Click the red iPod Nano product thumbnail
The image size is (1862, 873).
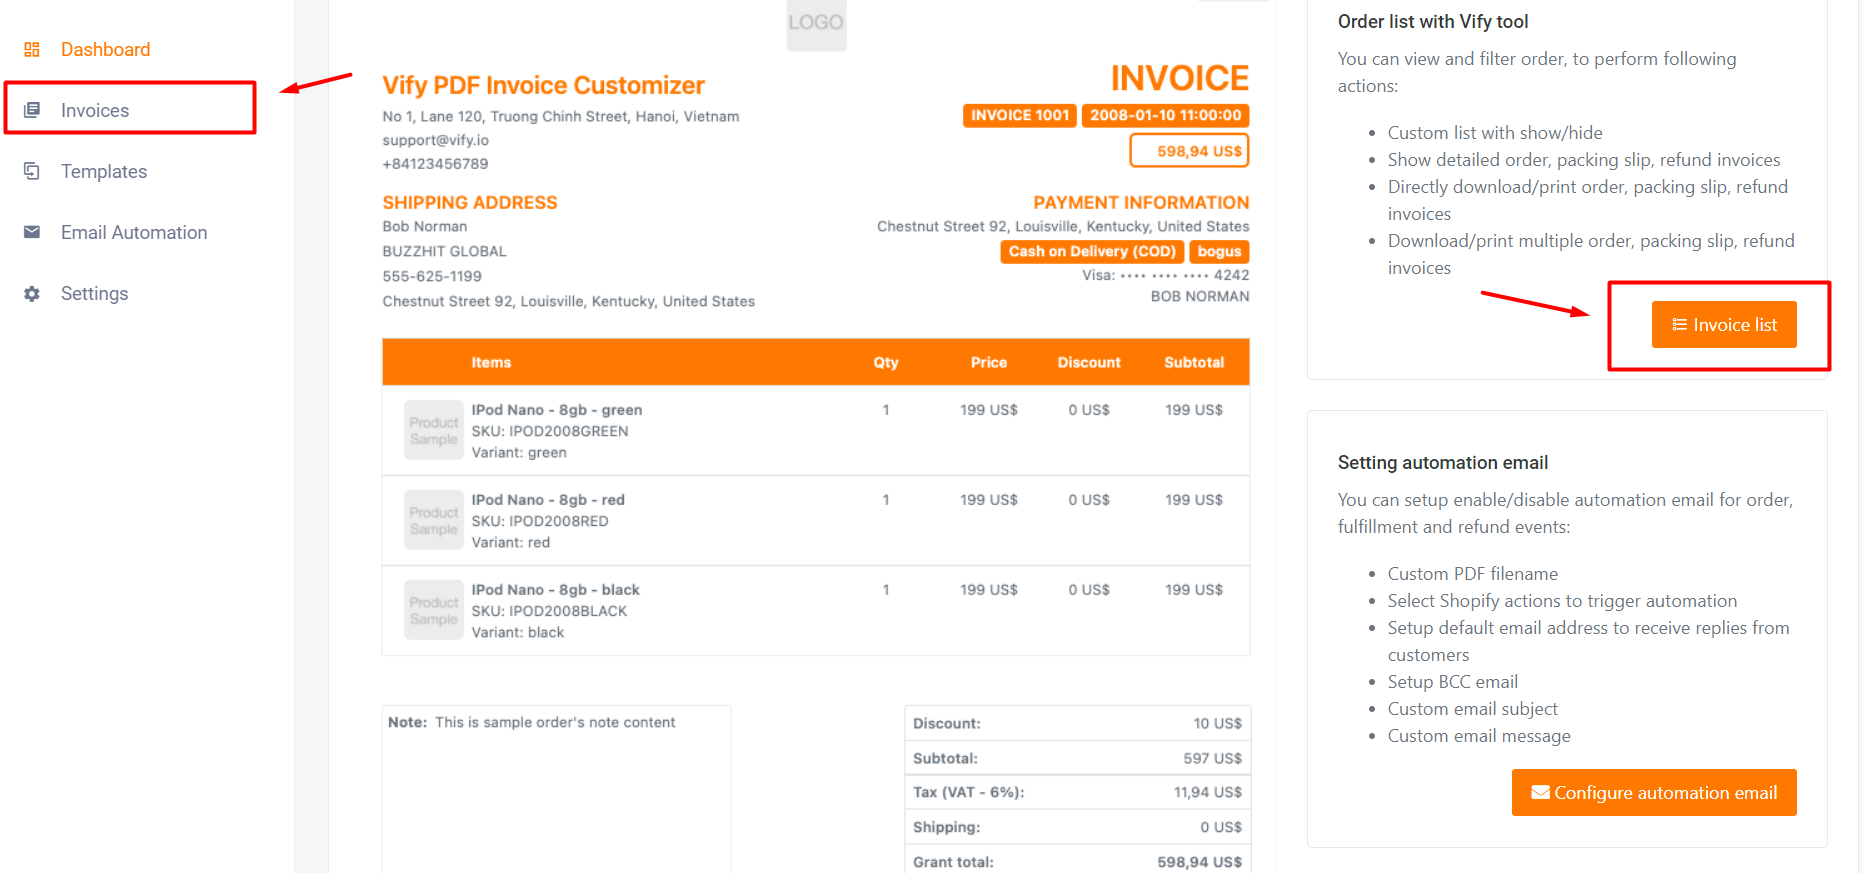pyautogui.click(x=433, y=520)
